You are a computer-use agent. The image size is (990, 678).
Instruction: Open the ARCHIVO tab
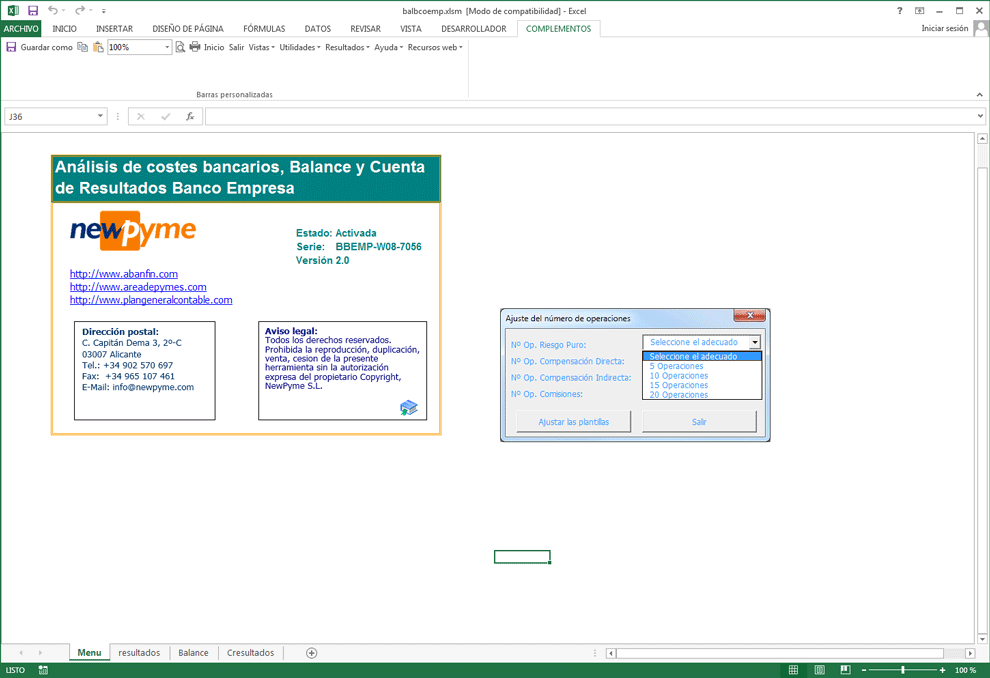(21, 28)
